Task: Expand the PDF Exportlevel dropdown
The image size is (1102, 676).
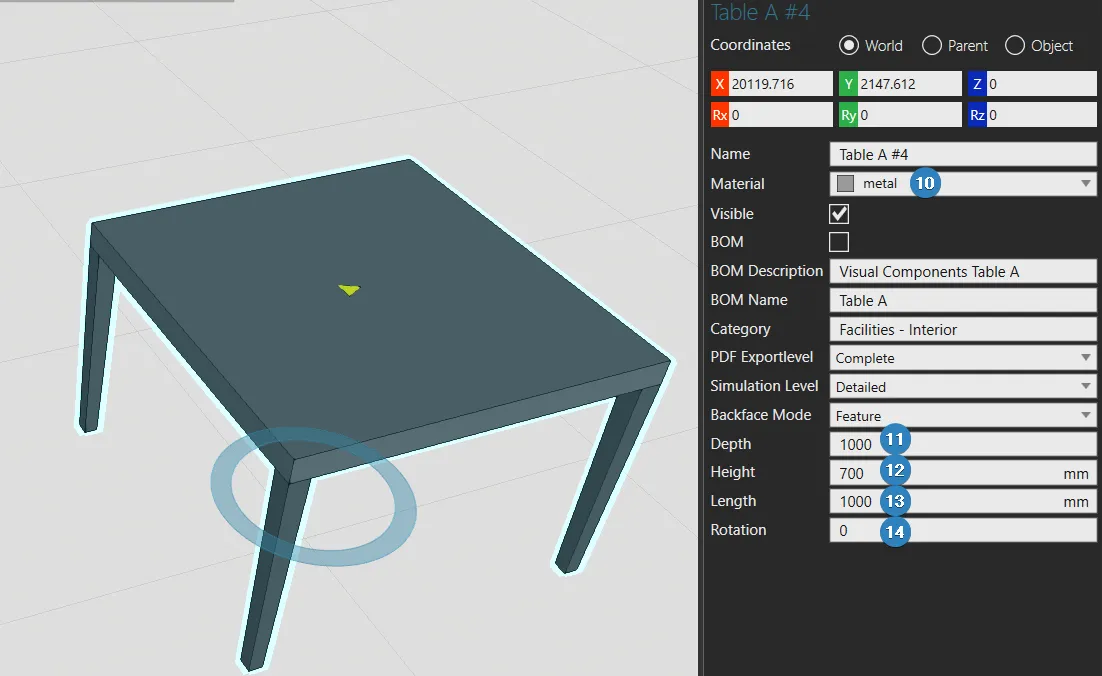Action: point(1086,358)
